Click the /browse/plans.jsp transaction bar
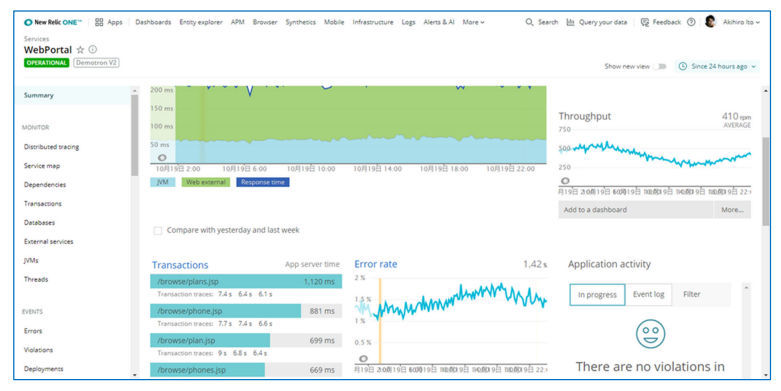 pyautogui.click(x=246, y=281)
